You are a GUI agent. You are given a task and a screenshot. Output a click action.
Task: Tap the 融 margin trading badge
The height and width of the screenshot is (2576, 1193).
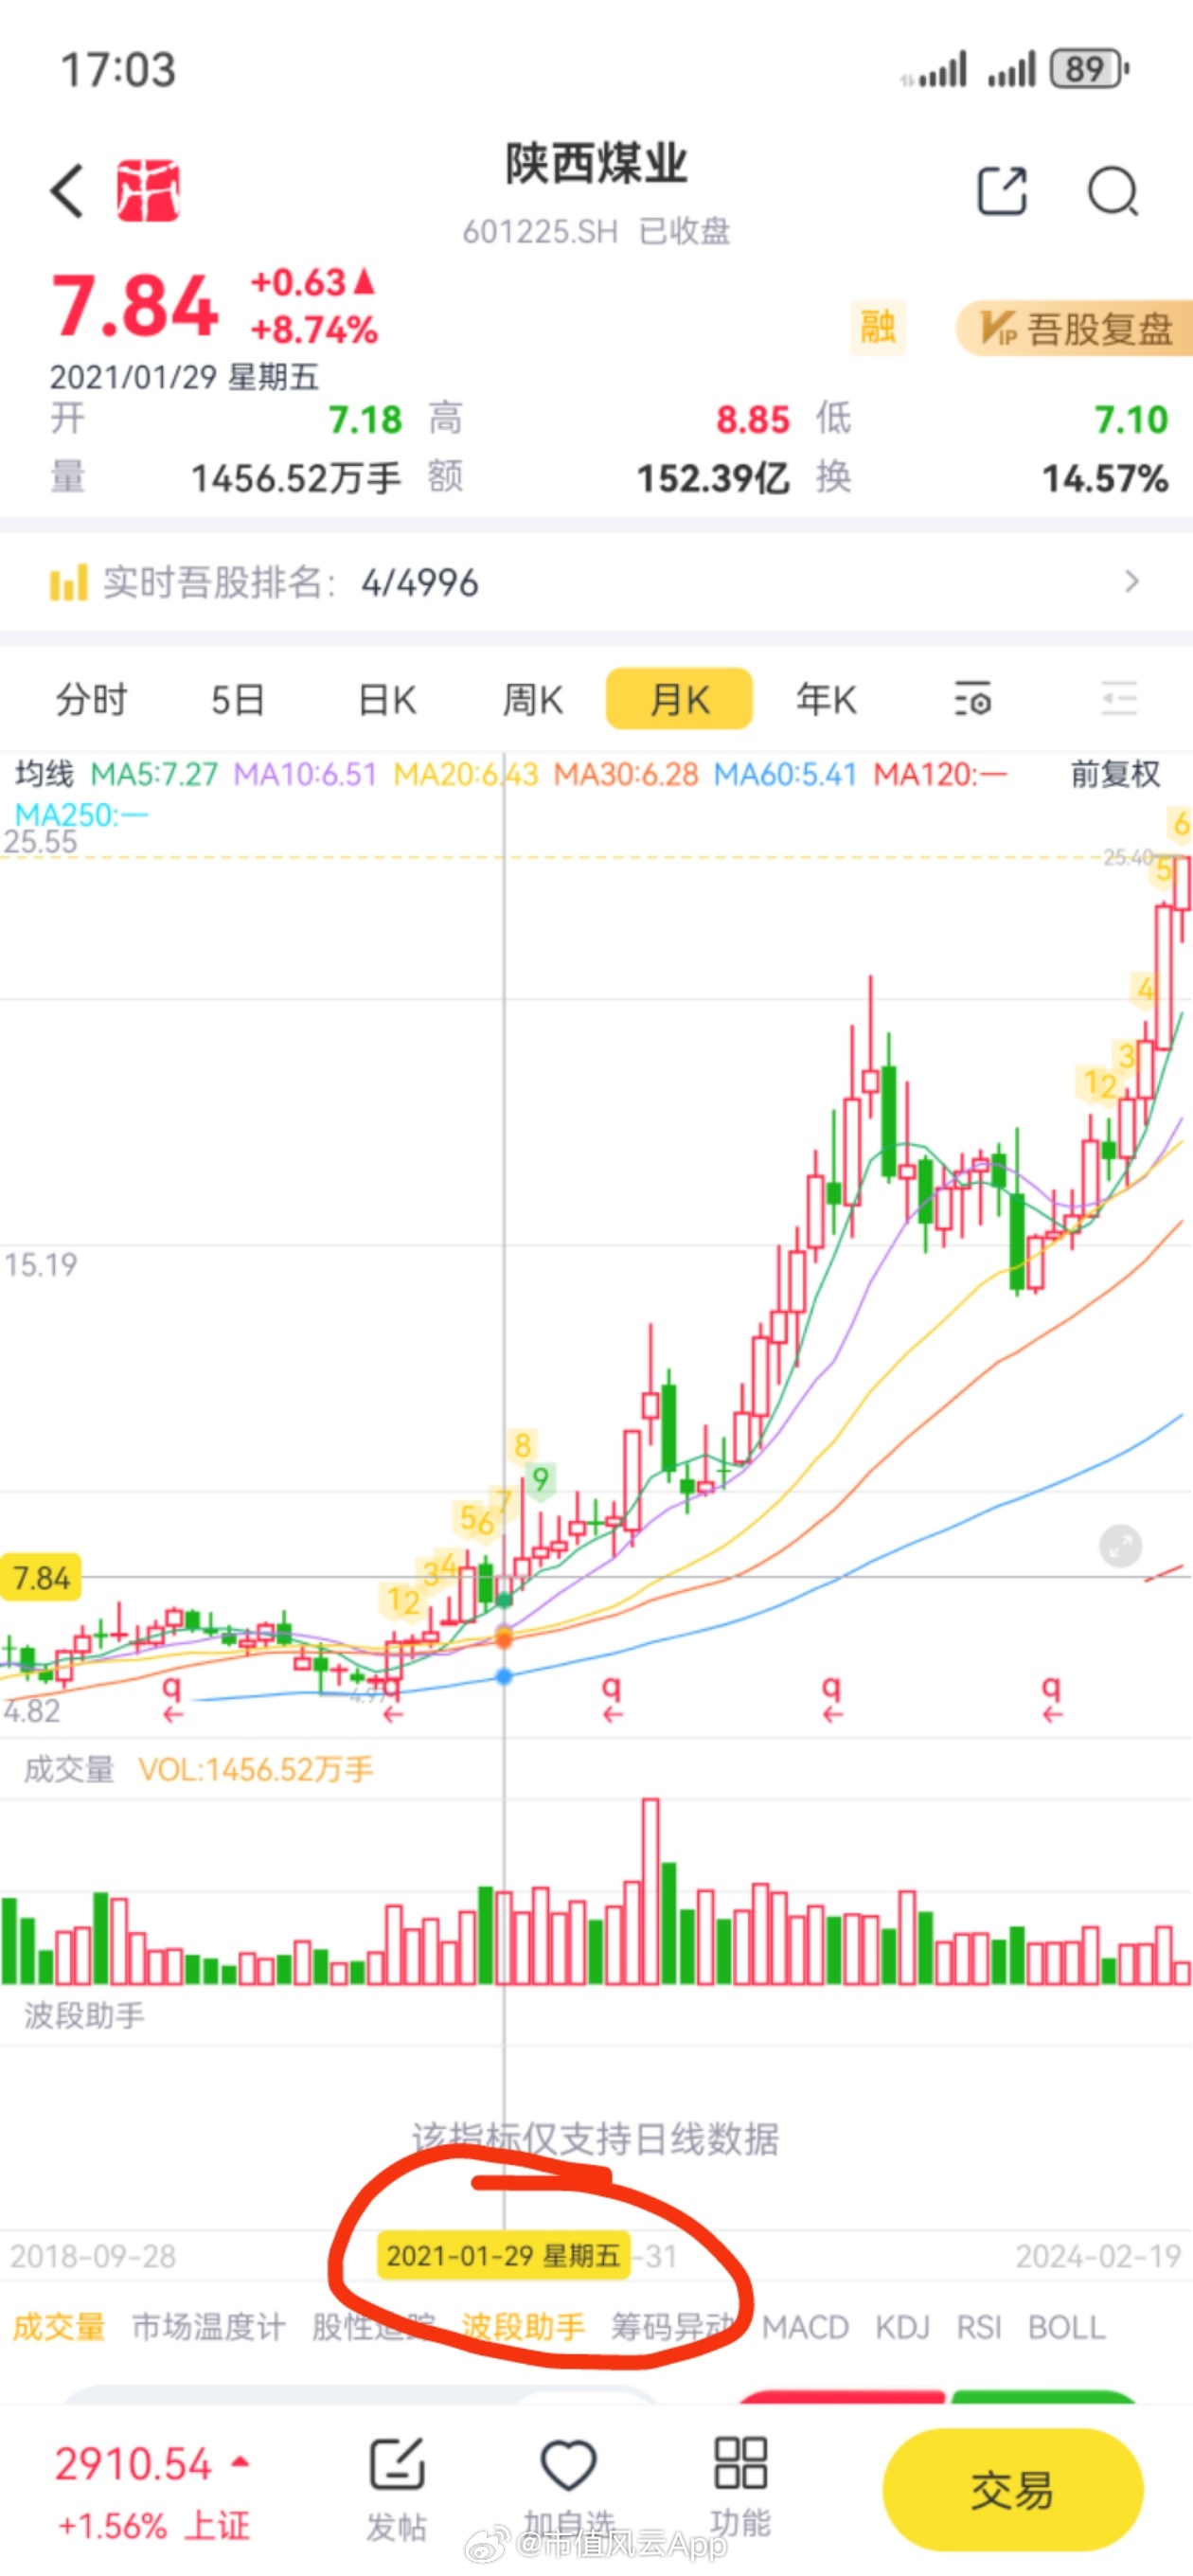point(878,327)
